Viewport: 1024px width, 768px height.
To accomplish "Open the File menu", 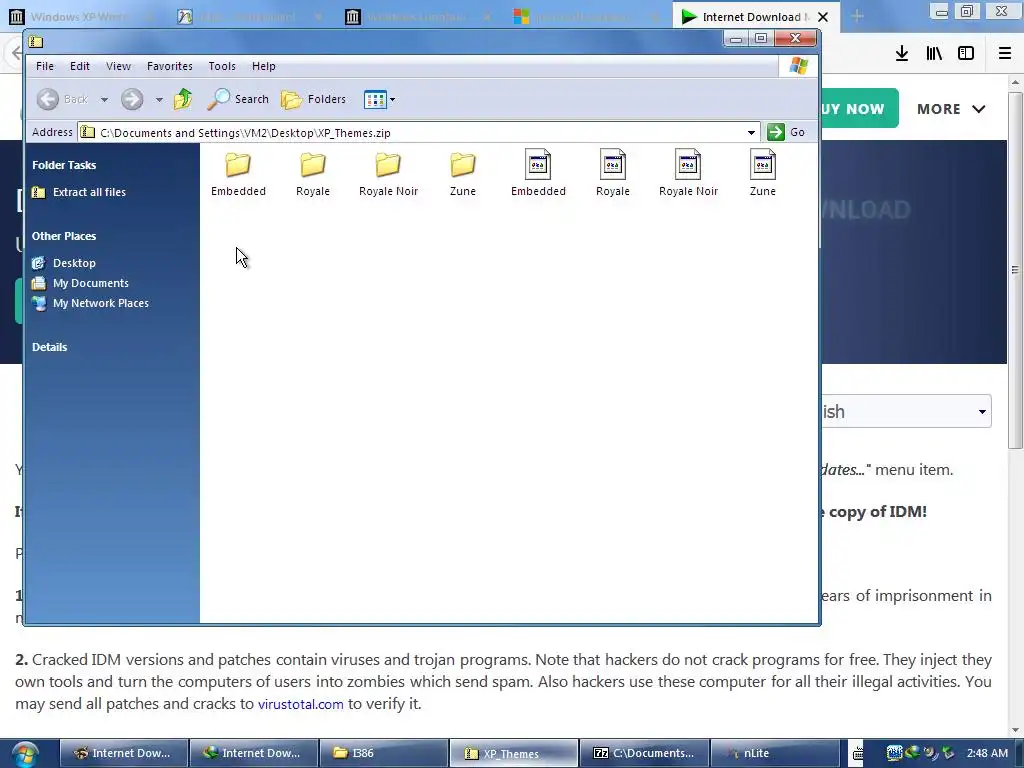I will [45, 66].
